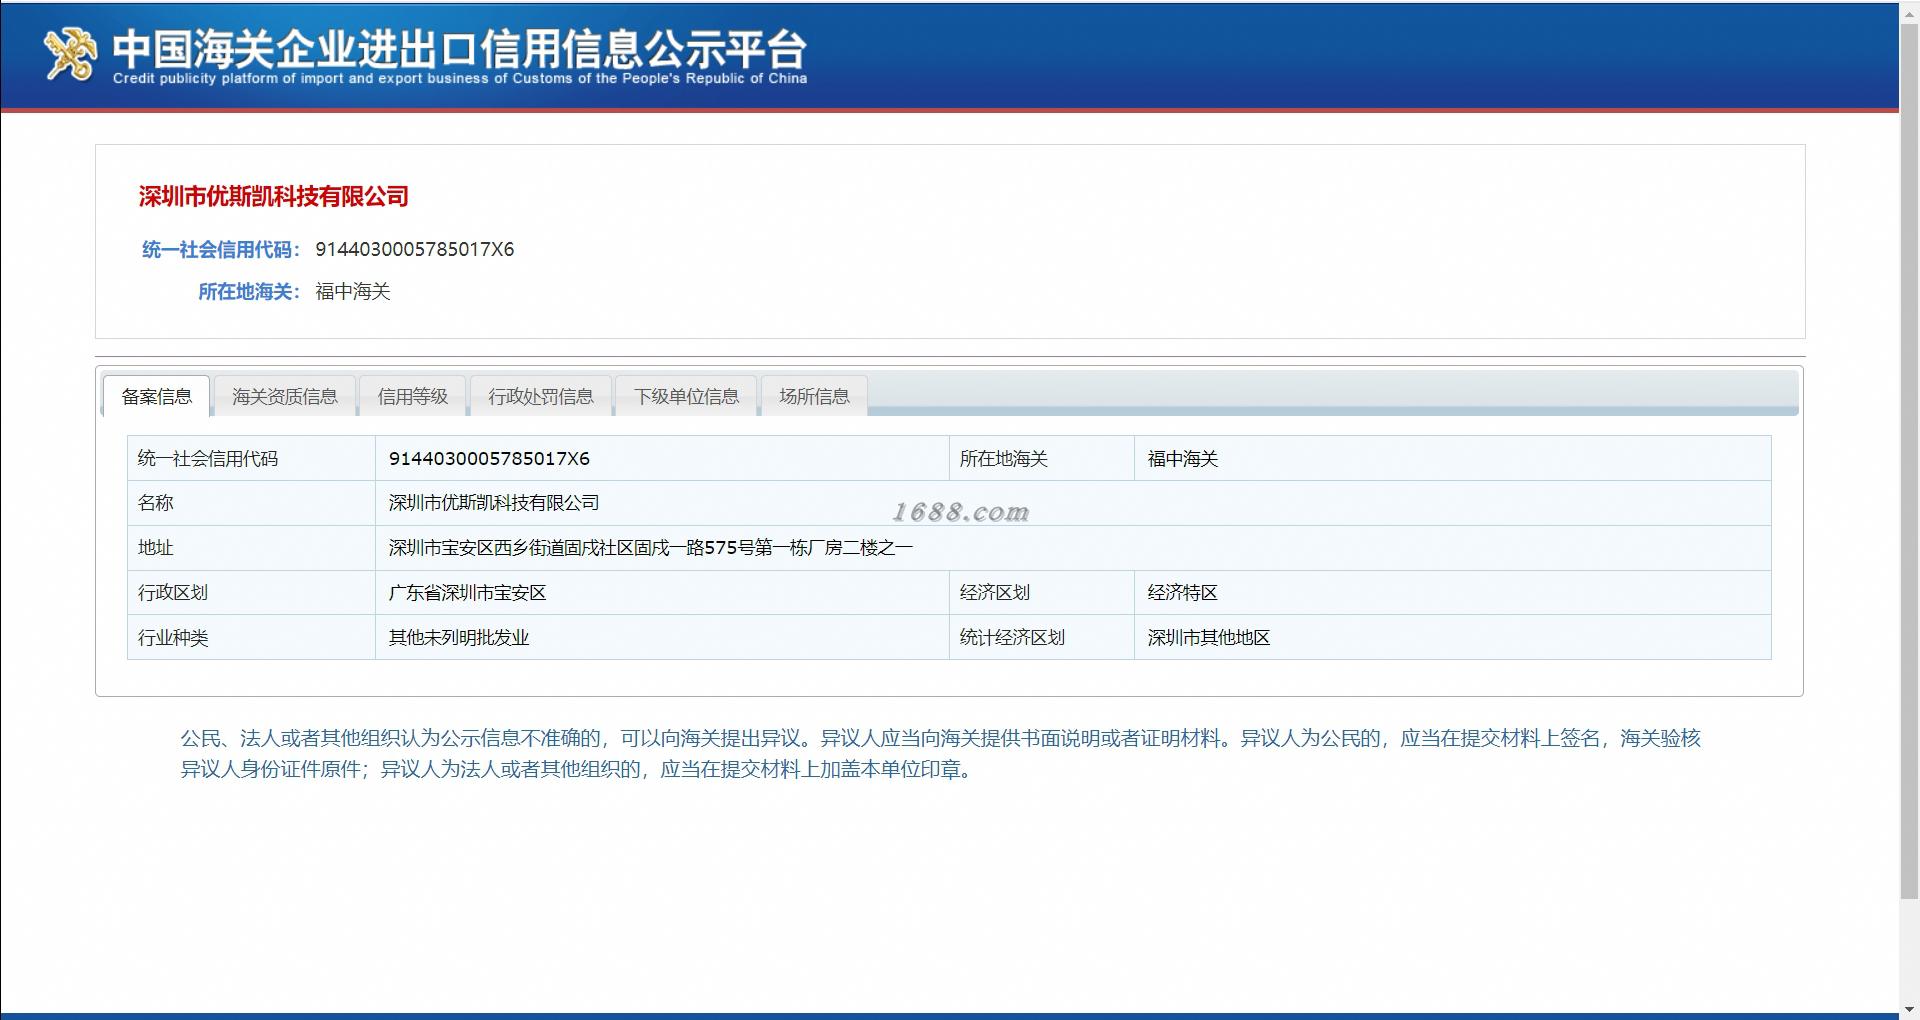Click the header label 所在地海关:
1920x1020 pixels.
point(249,291)
